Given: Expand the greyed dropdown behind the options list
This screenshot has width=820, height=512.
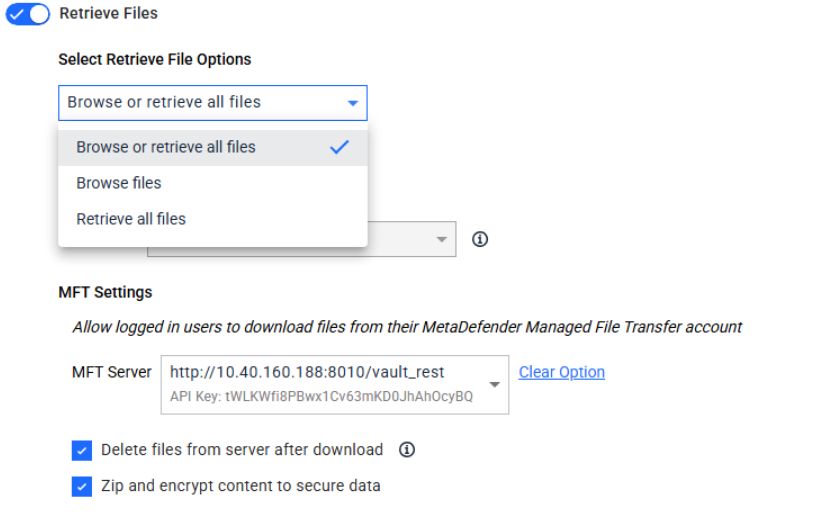Looking at the screenshot, I should (x=441, y=239).
